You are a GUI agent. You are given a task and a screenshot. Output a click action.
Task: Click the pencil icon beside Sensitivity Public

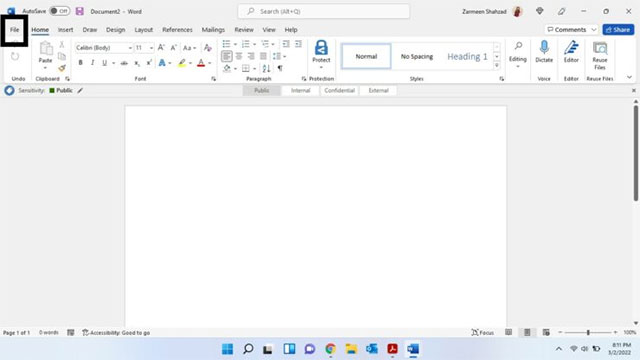pos(80,90)
